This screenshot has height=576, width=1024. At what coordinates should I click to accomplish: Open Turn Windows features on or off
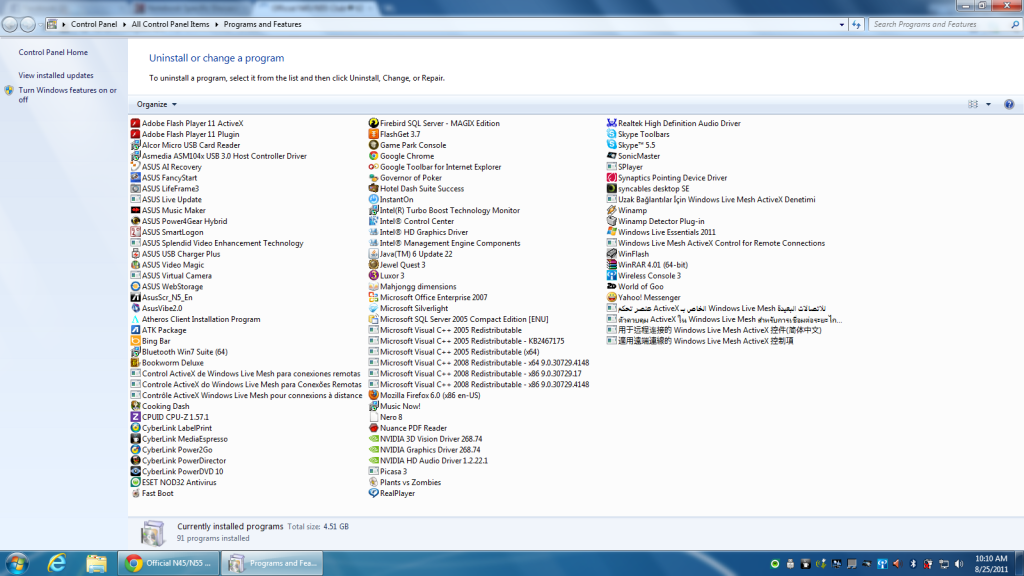pyautogui.click(x=67, y=95)
